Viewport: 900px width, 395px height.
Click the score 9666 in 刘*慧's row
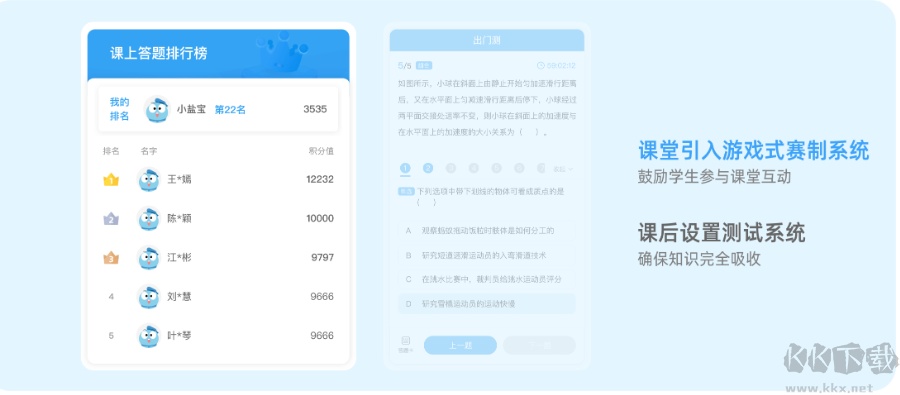322,297
